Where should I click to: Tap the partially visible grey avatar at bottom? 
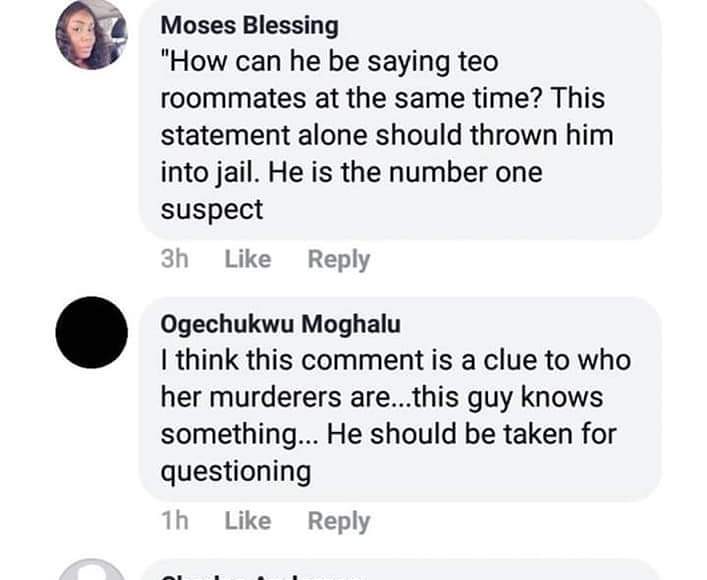pyautogui.click(x=91, y=571)
